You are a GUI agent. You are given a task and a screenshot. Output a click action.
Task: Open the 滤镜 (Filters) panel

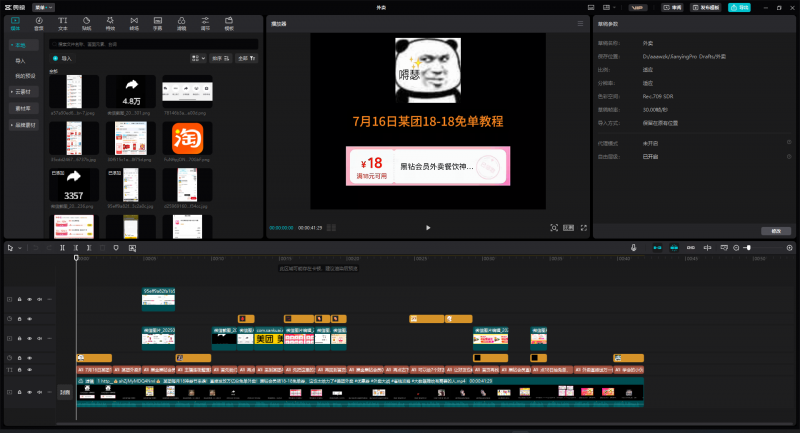click(x=181, y=20)
